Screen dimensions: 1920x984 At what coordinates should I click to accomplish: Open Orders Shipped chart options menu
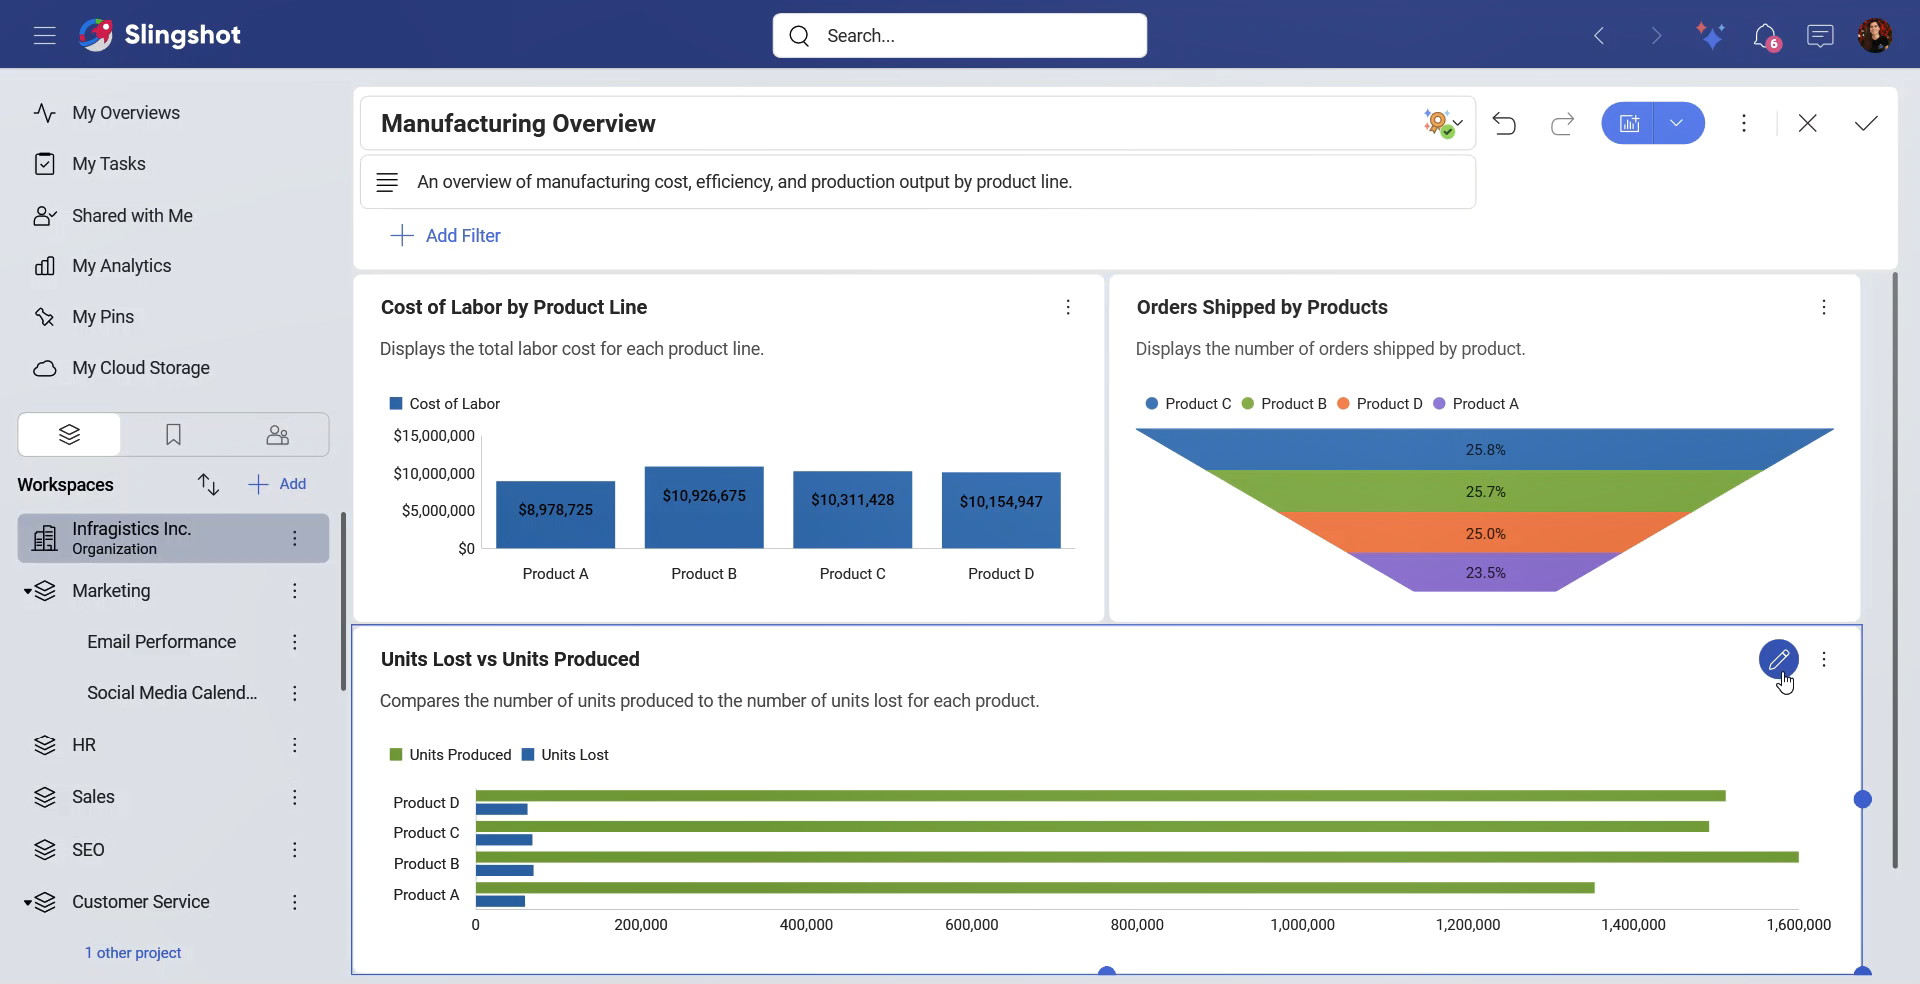(1824, 308)
